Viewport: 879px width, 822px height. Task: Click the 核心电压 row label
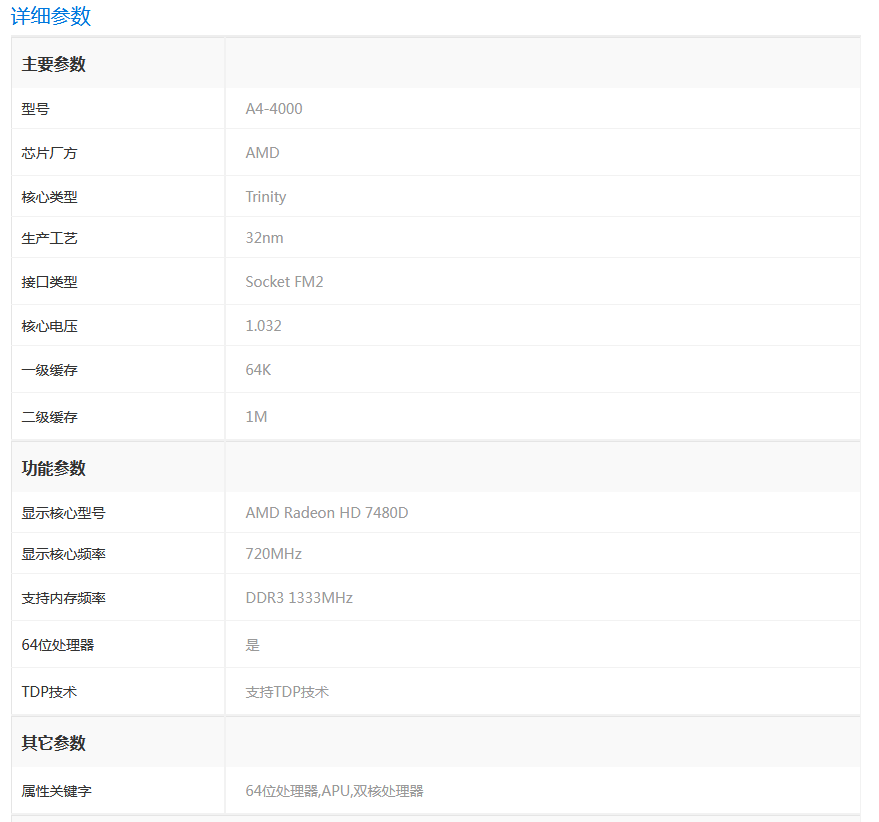pyautogui.click(x=48, y=325)
